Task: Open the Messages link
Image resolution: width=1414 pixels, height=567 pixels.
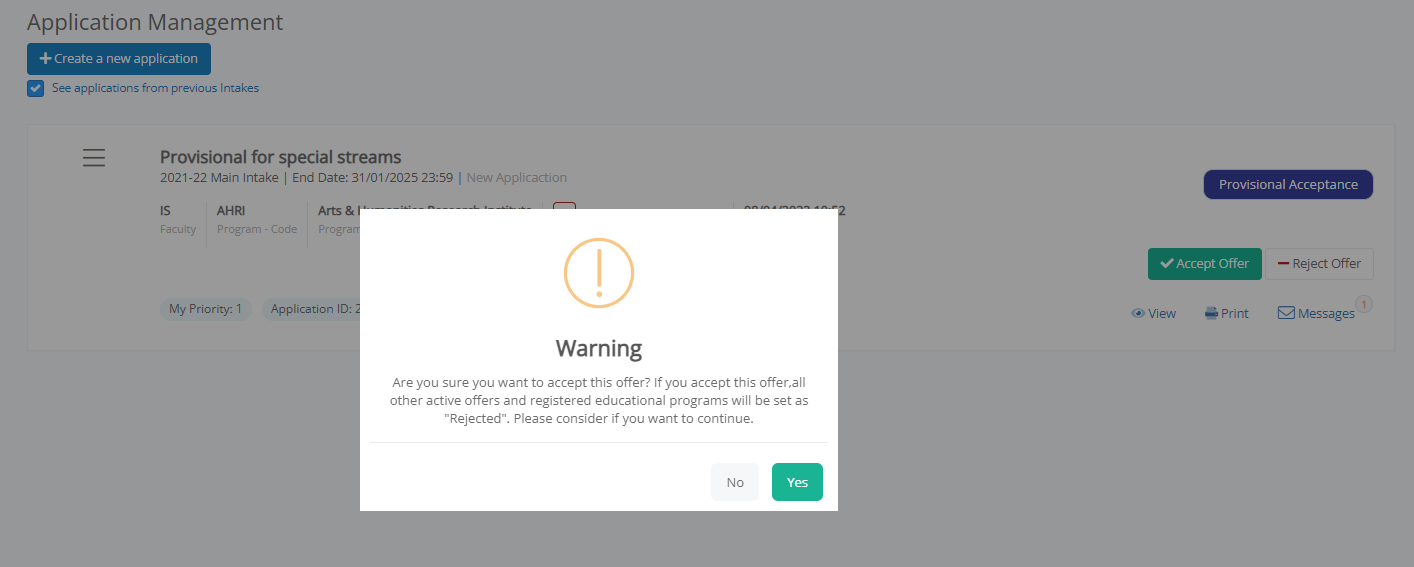Action: pyautogui.click(x=1316, y=313)
